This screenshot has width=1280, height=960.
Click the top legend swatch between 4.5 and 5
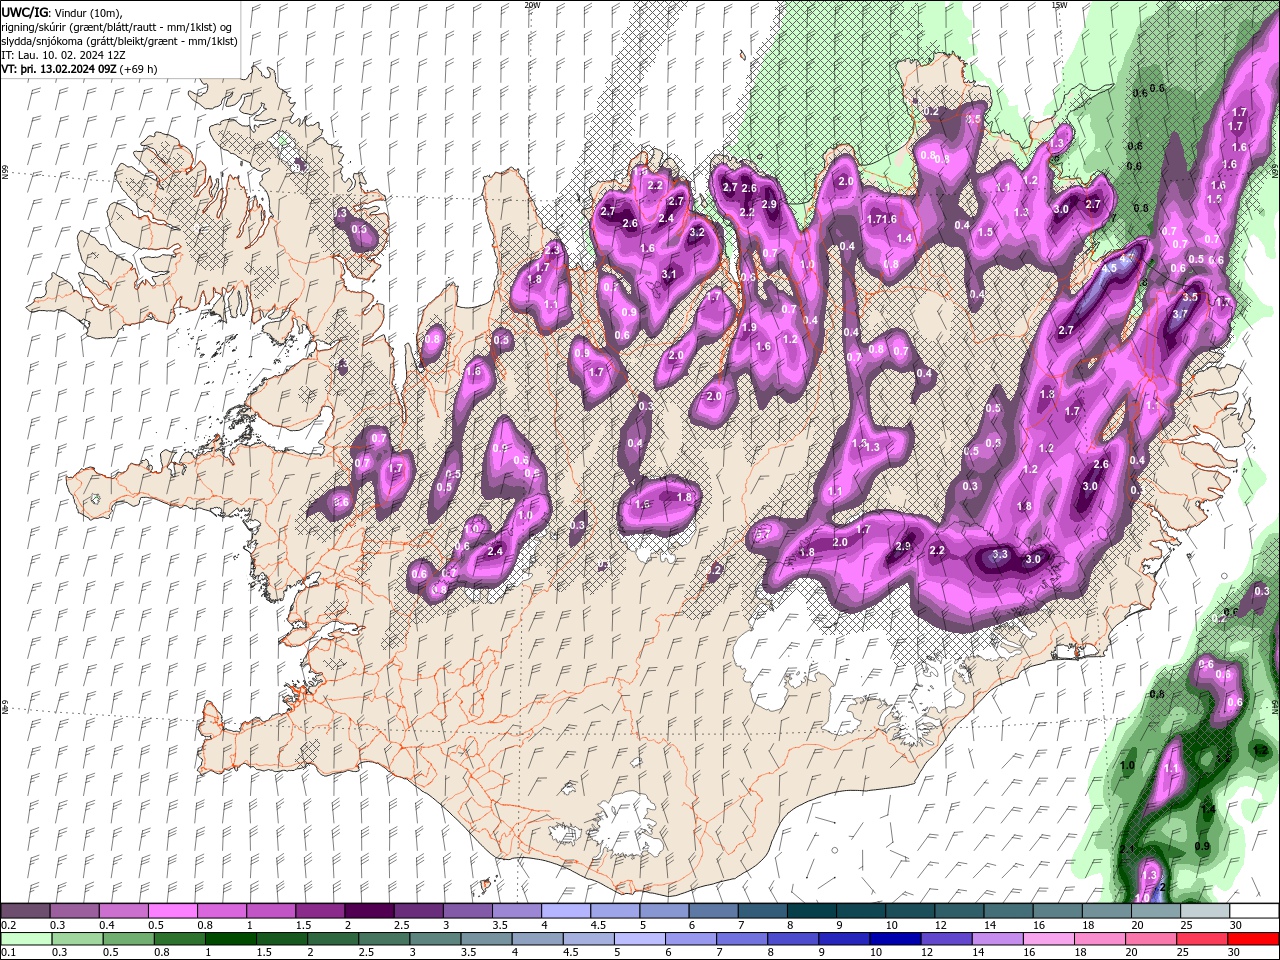click(614, 911)
